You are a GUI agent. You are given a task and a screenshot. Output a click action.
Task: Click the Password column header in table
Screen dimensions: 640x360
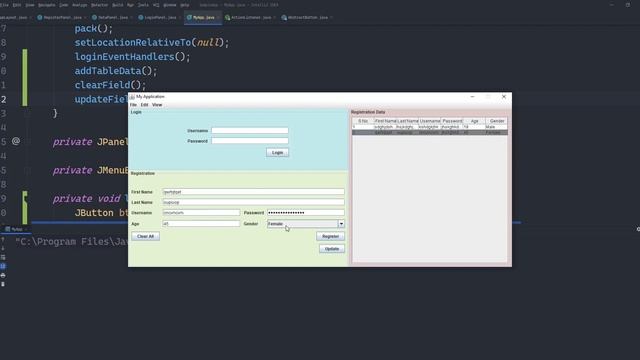pyautogui.click(x=452, y=121)
